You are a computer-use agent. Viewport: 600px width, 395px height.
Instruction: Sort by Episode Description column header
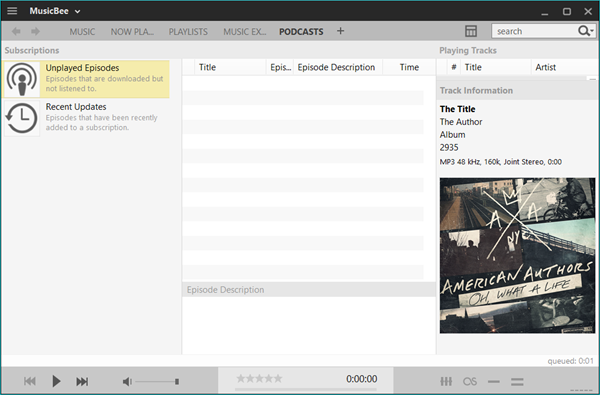pyautogui.click(x=338, y=67)
